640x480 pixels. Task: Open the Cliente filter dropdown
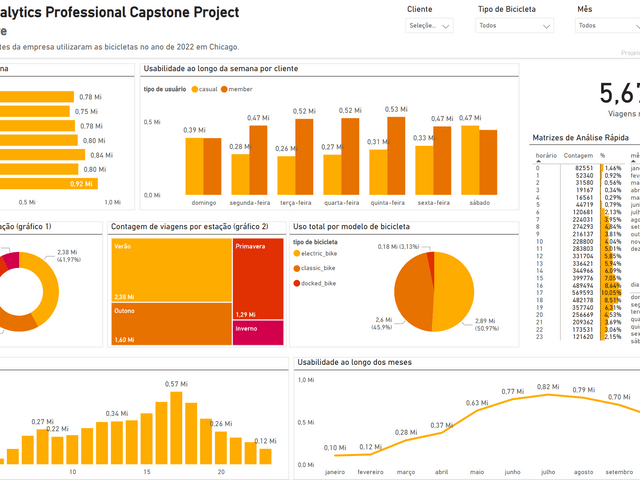coord(429,26)
